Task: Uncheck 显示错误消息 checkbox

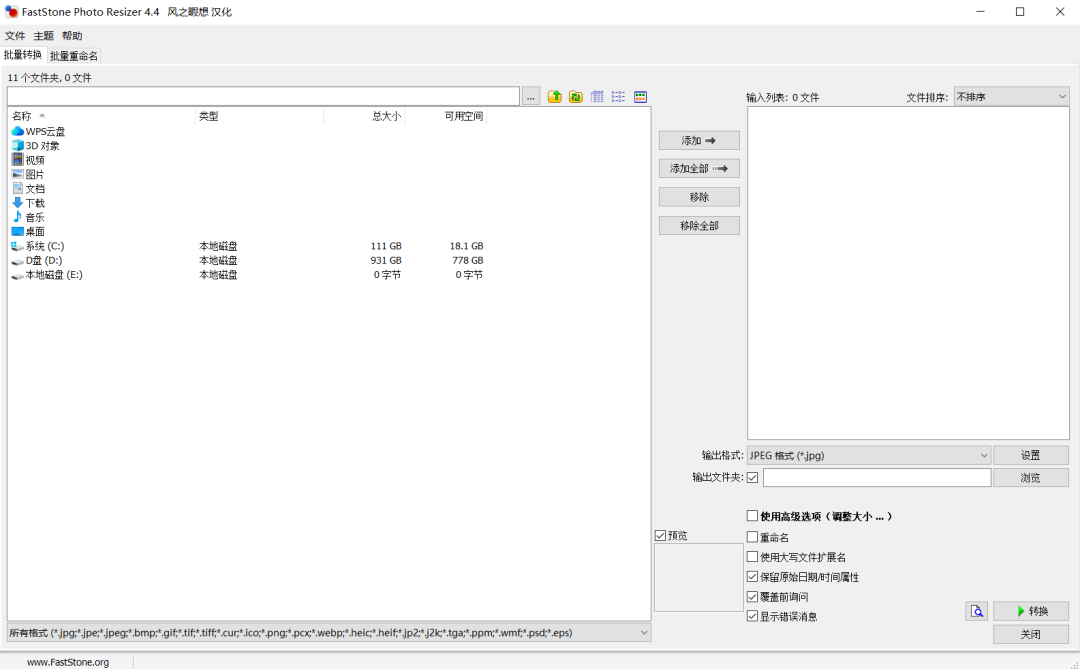Action: 753,616
